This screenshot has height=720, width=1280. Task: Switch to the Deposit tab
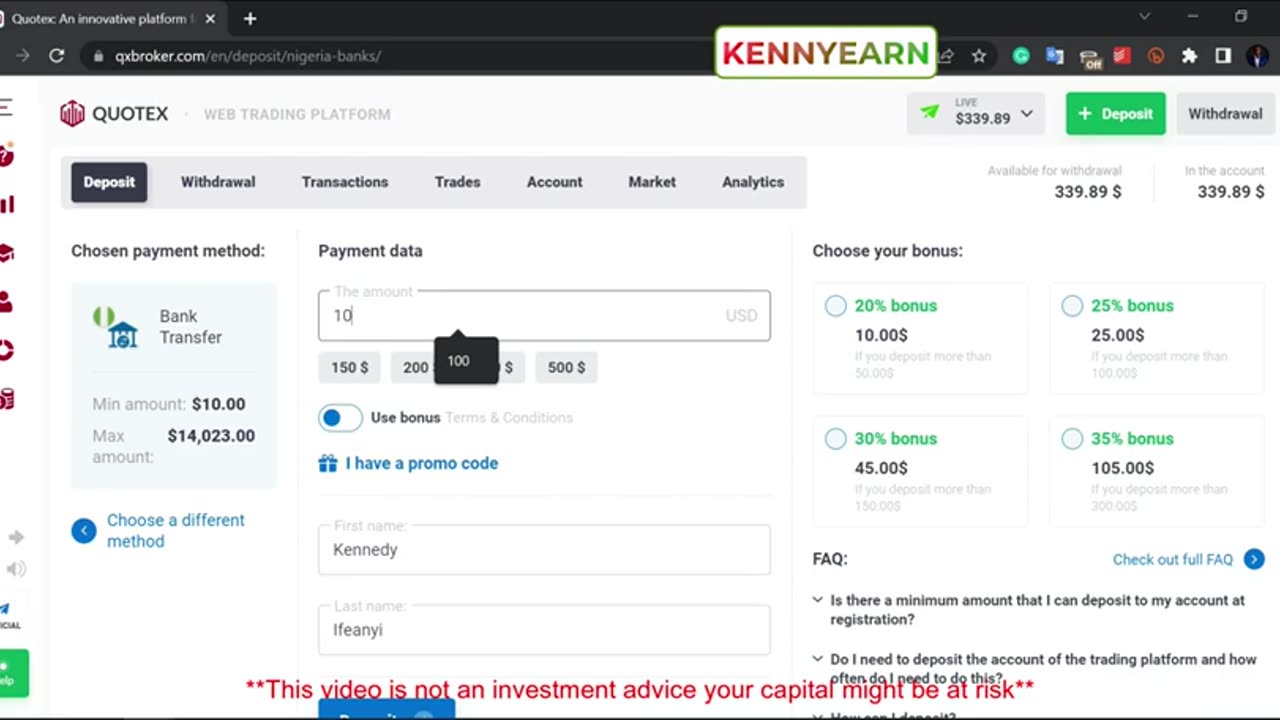(x=109, y=182)
